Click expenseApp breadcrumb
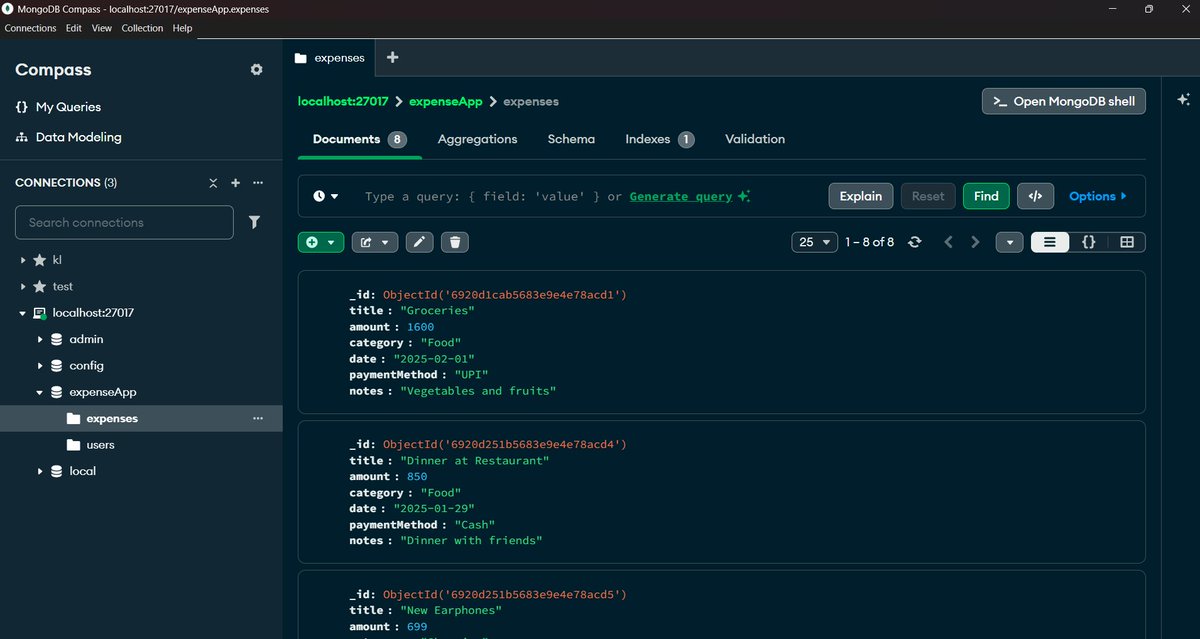The height and width of the screenshot is (639, 1200). tap(446, 101)
